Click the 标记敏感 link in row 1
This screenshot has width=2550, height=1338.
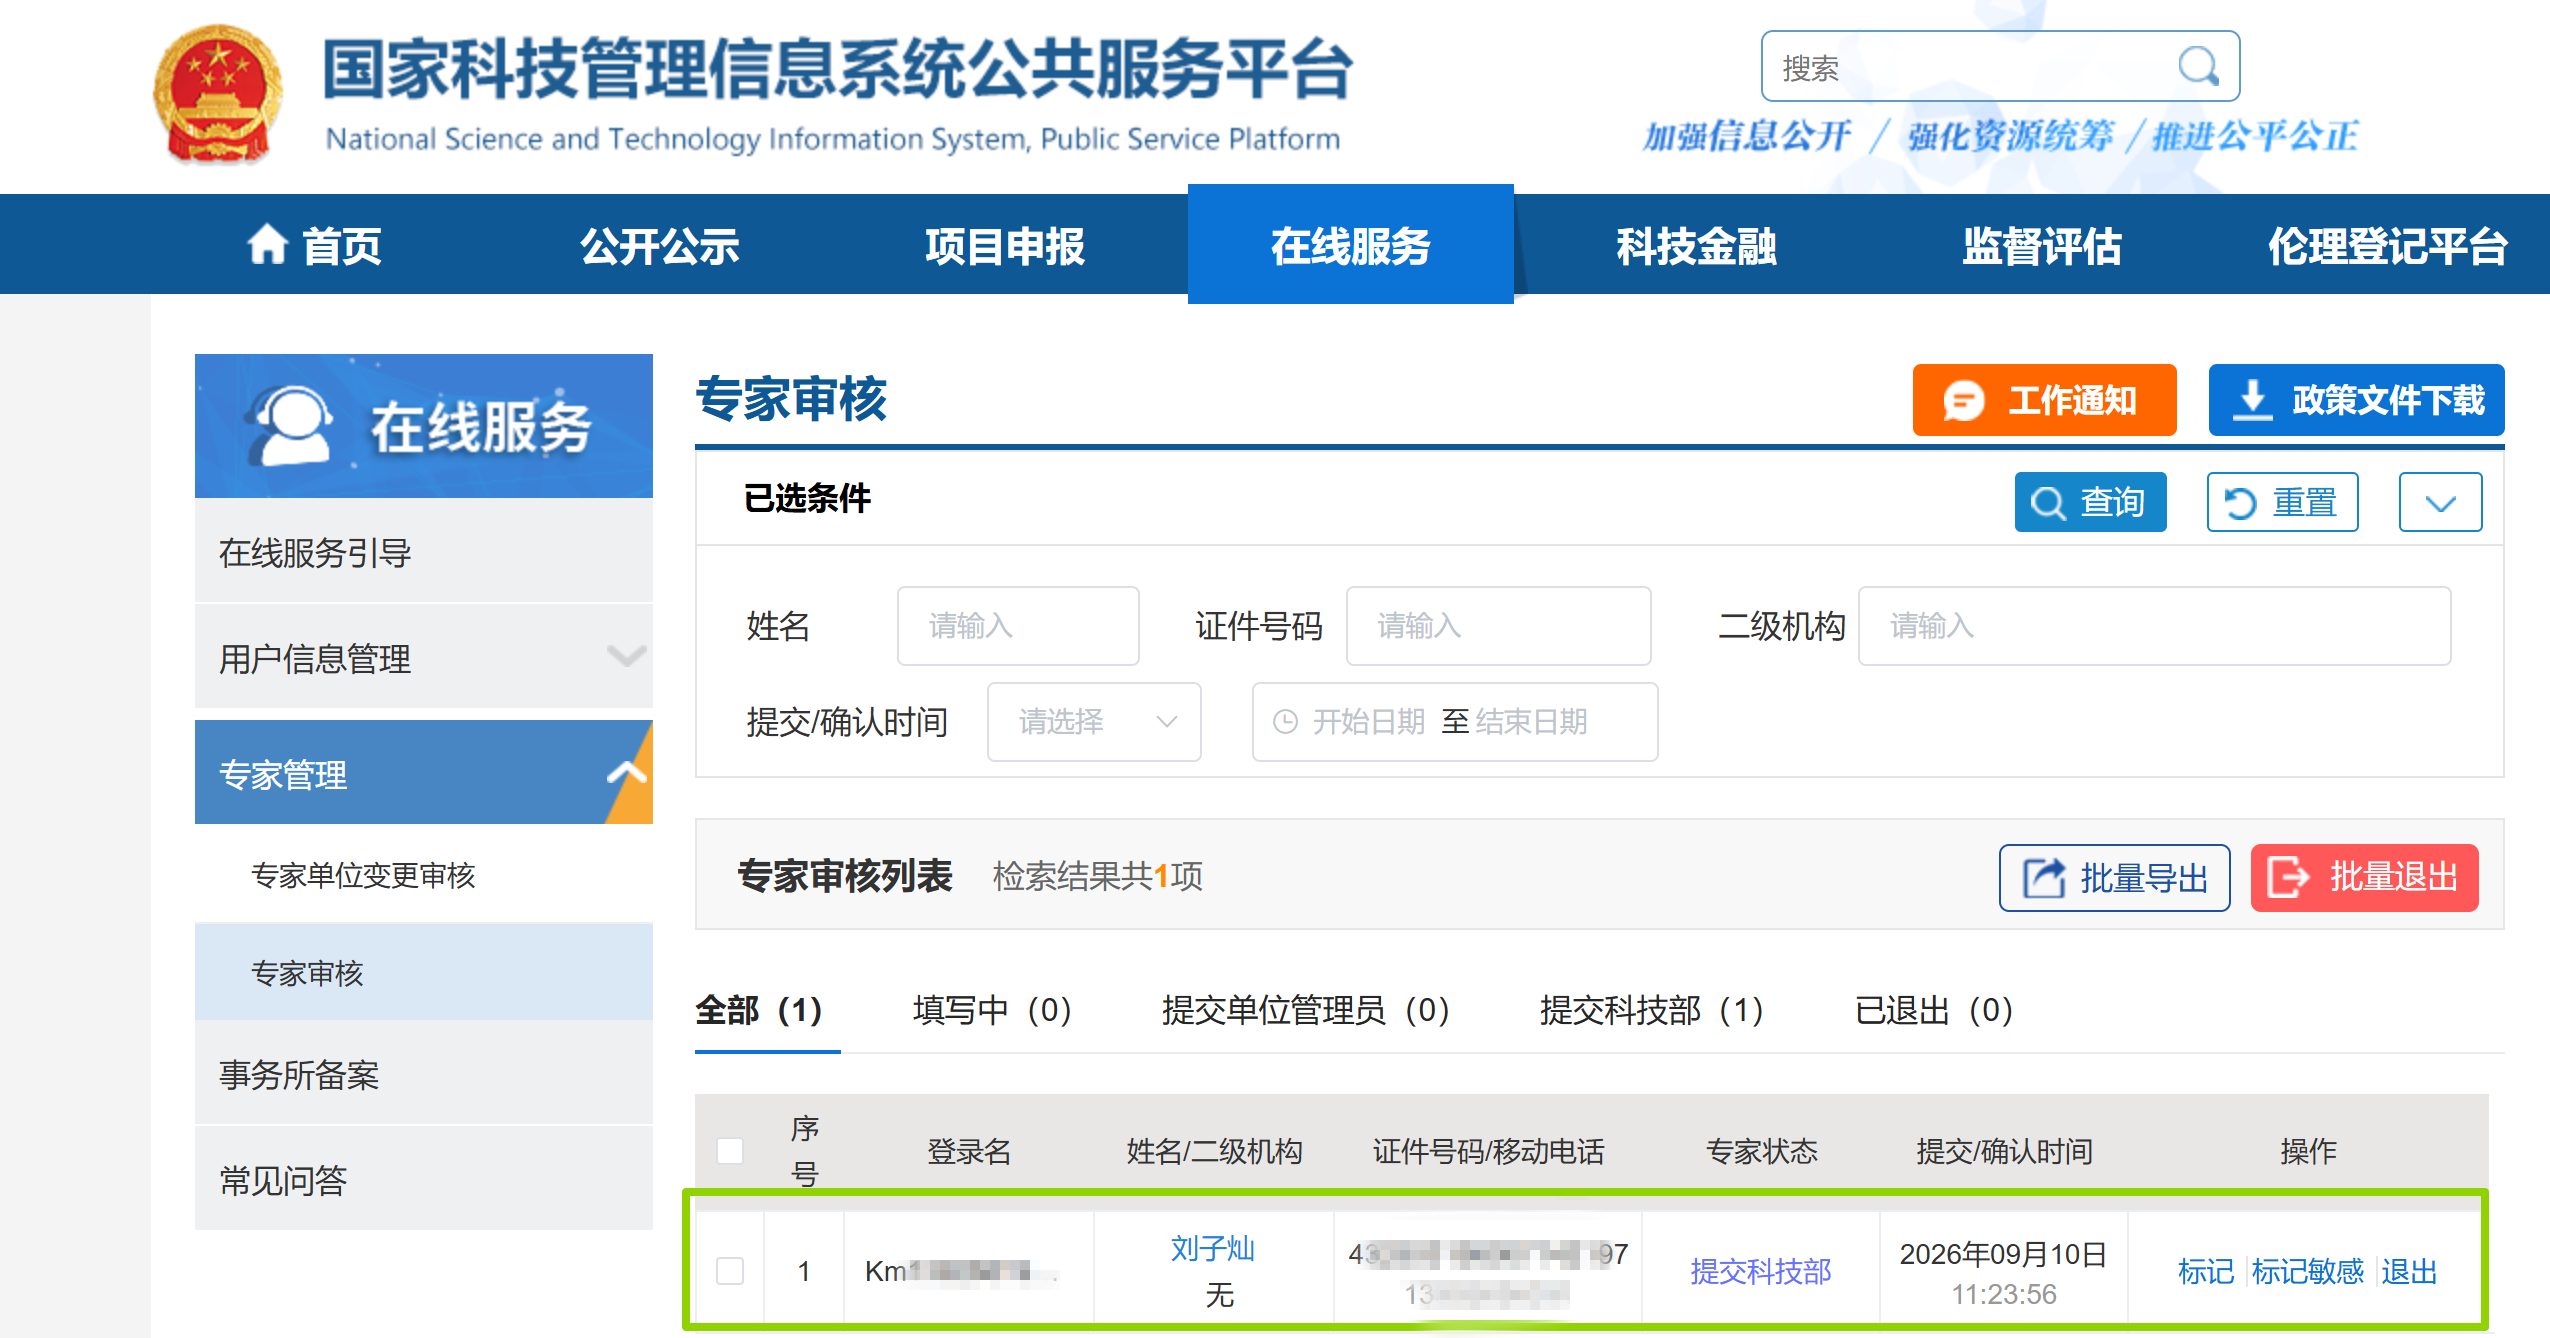coord(2307,1272)
